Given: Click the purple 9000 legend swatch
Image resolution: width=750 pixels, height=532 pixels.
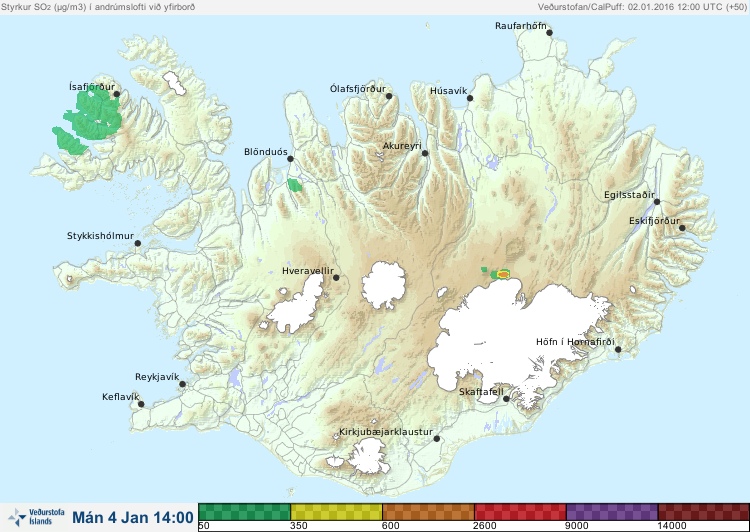Looking at the screenshot, I should (x=612, y=512).
